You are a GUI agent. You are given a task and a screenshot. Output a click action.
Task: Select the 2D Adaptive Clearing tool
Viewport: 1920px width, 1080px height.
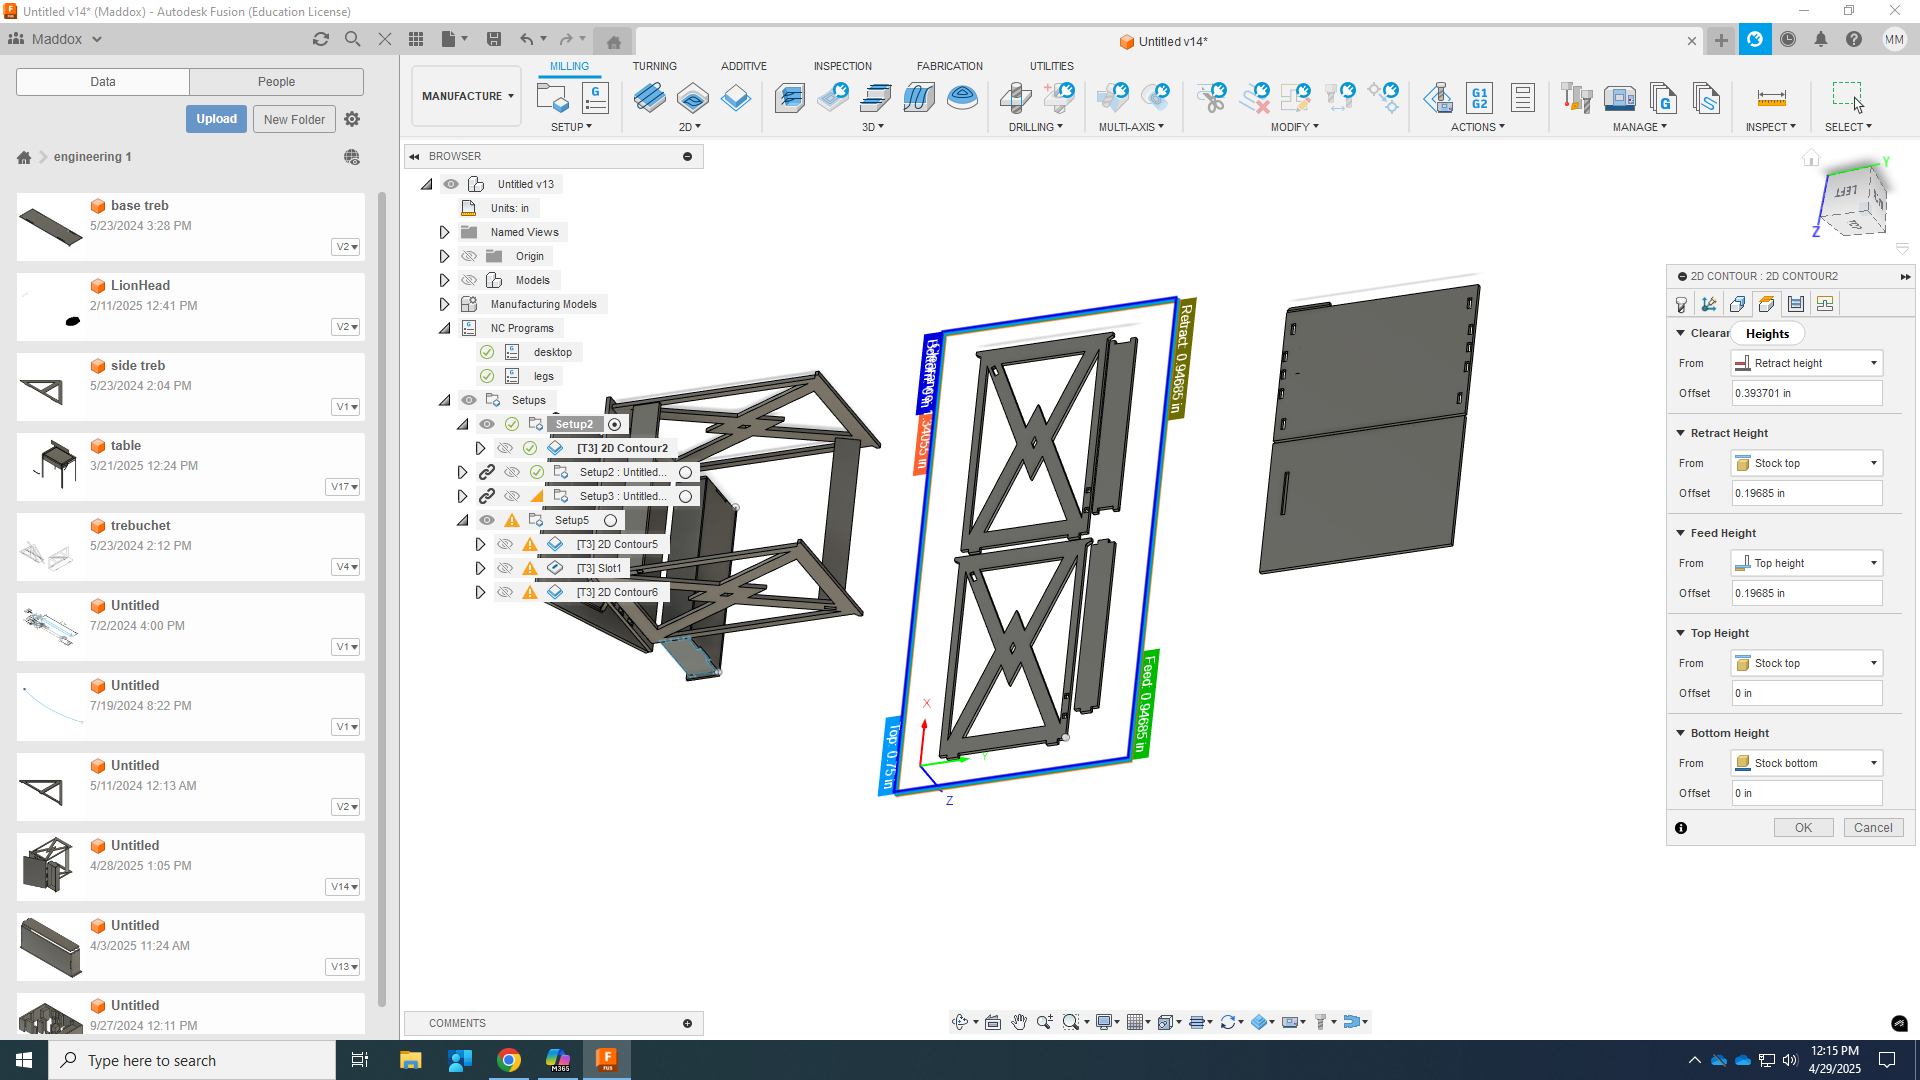point(650,98)
